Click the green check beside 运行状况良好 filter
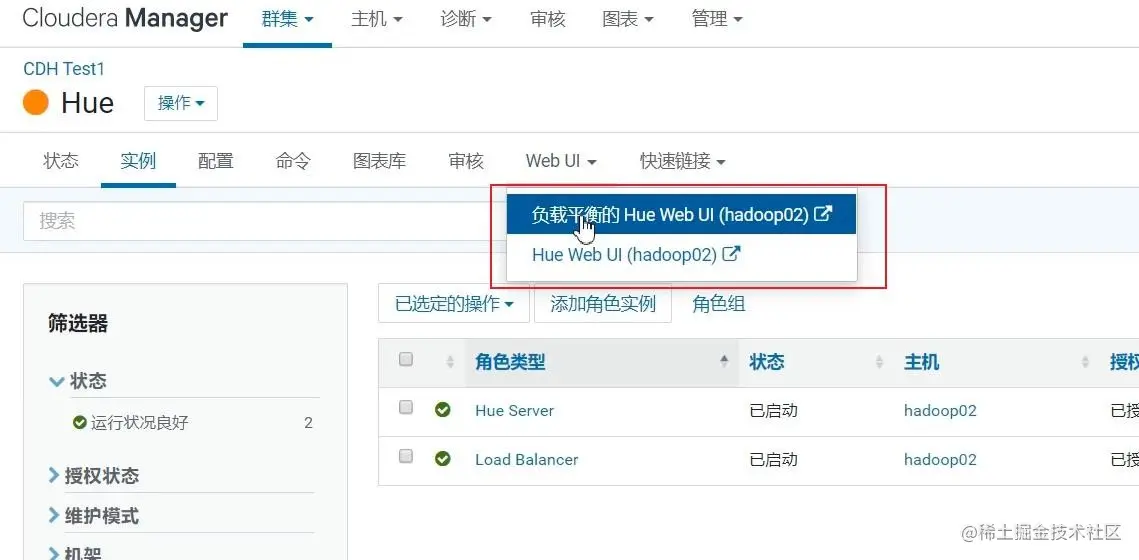The height and width of the screenshot is (560, 1139). (x=80, y=422)
